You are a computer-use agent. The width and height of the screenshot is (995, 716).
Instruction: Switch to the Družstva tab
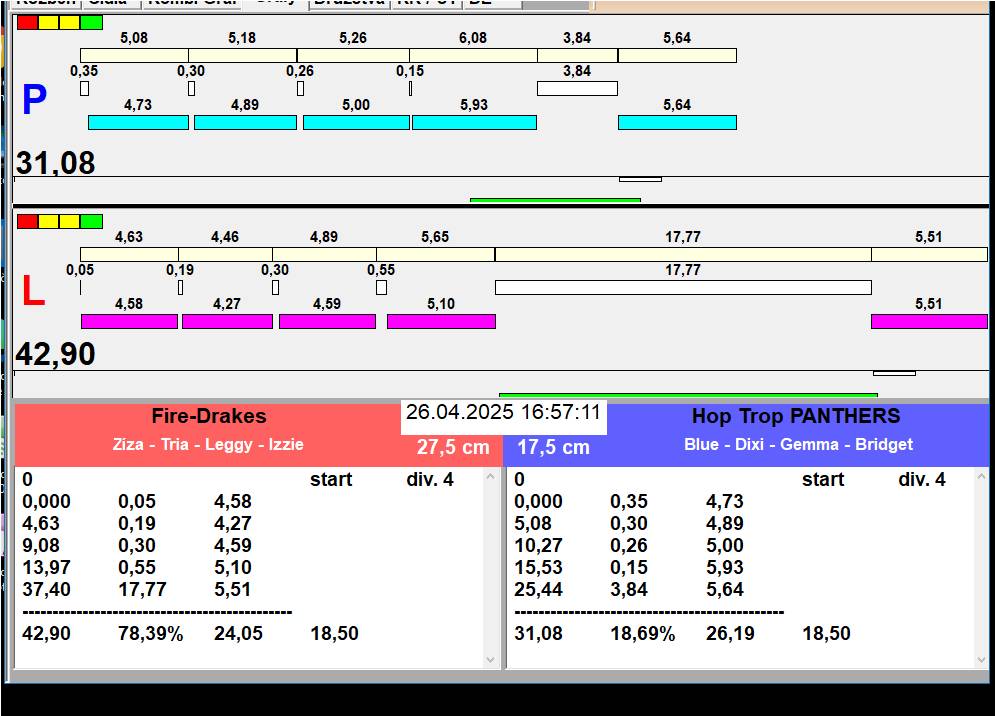click(347, 3)
